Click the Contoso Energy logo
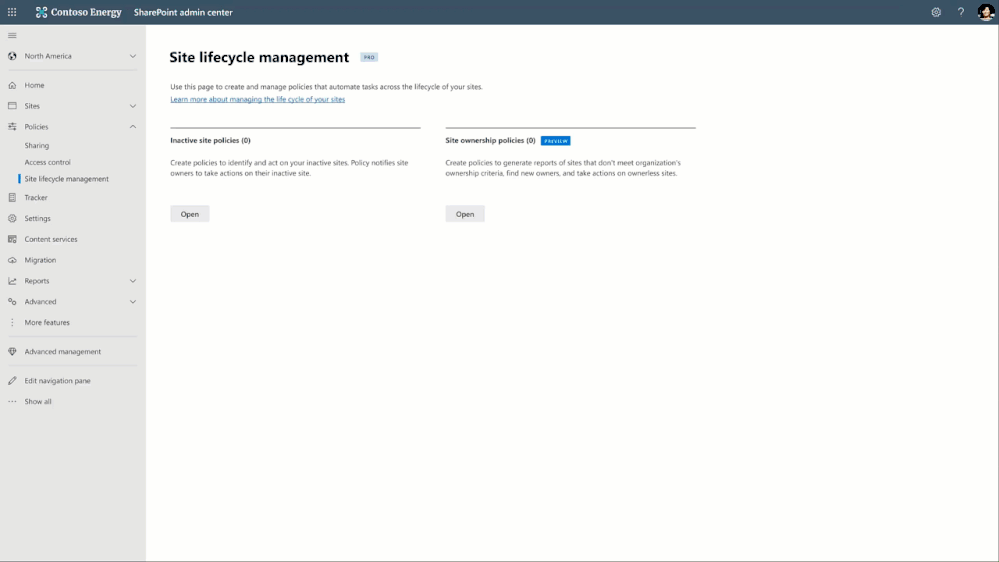 [x=78, y=12]
